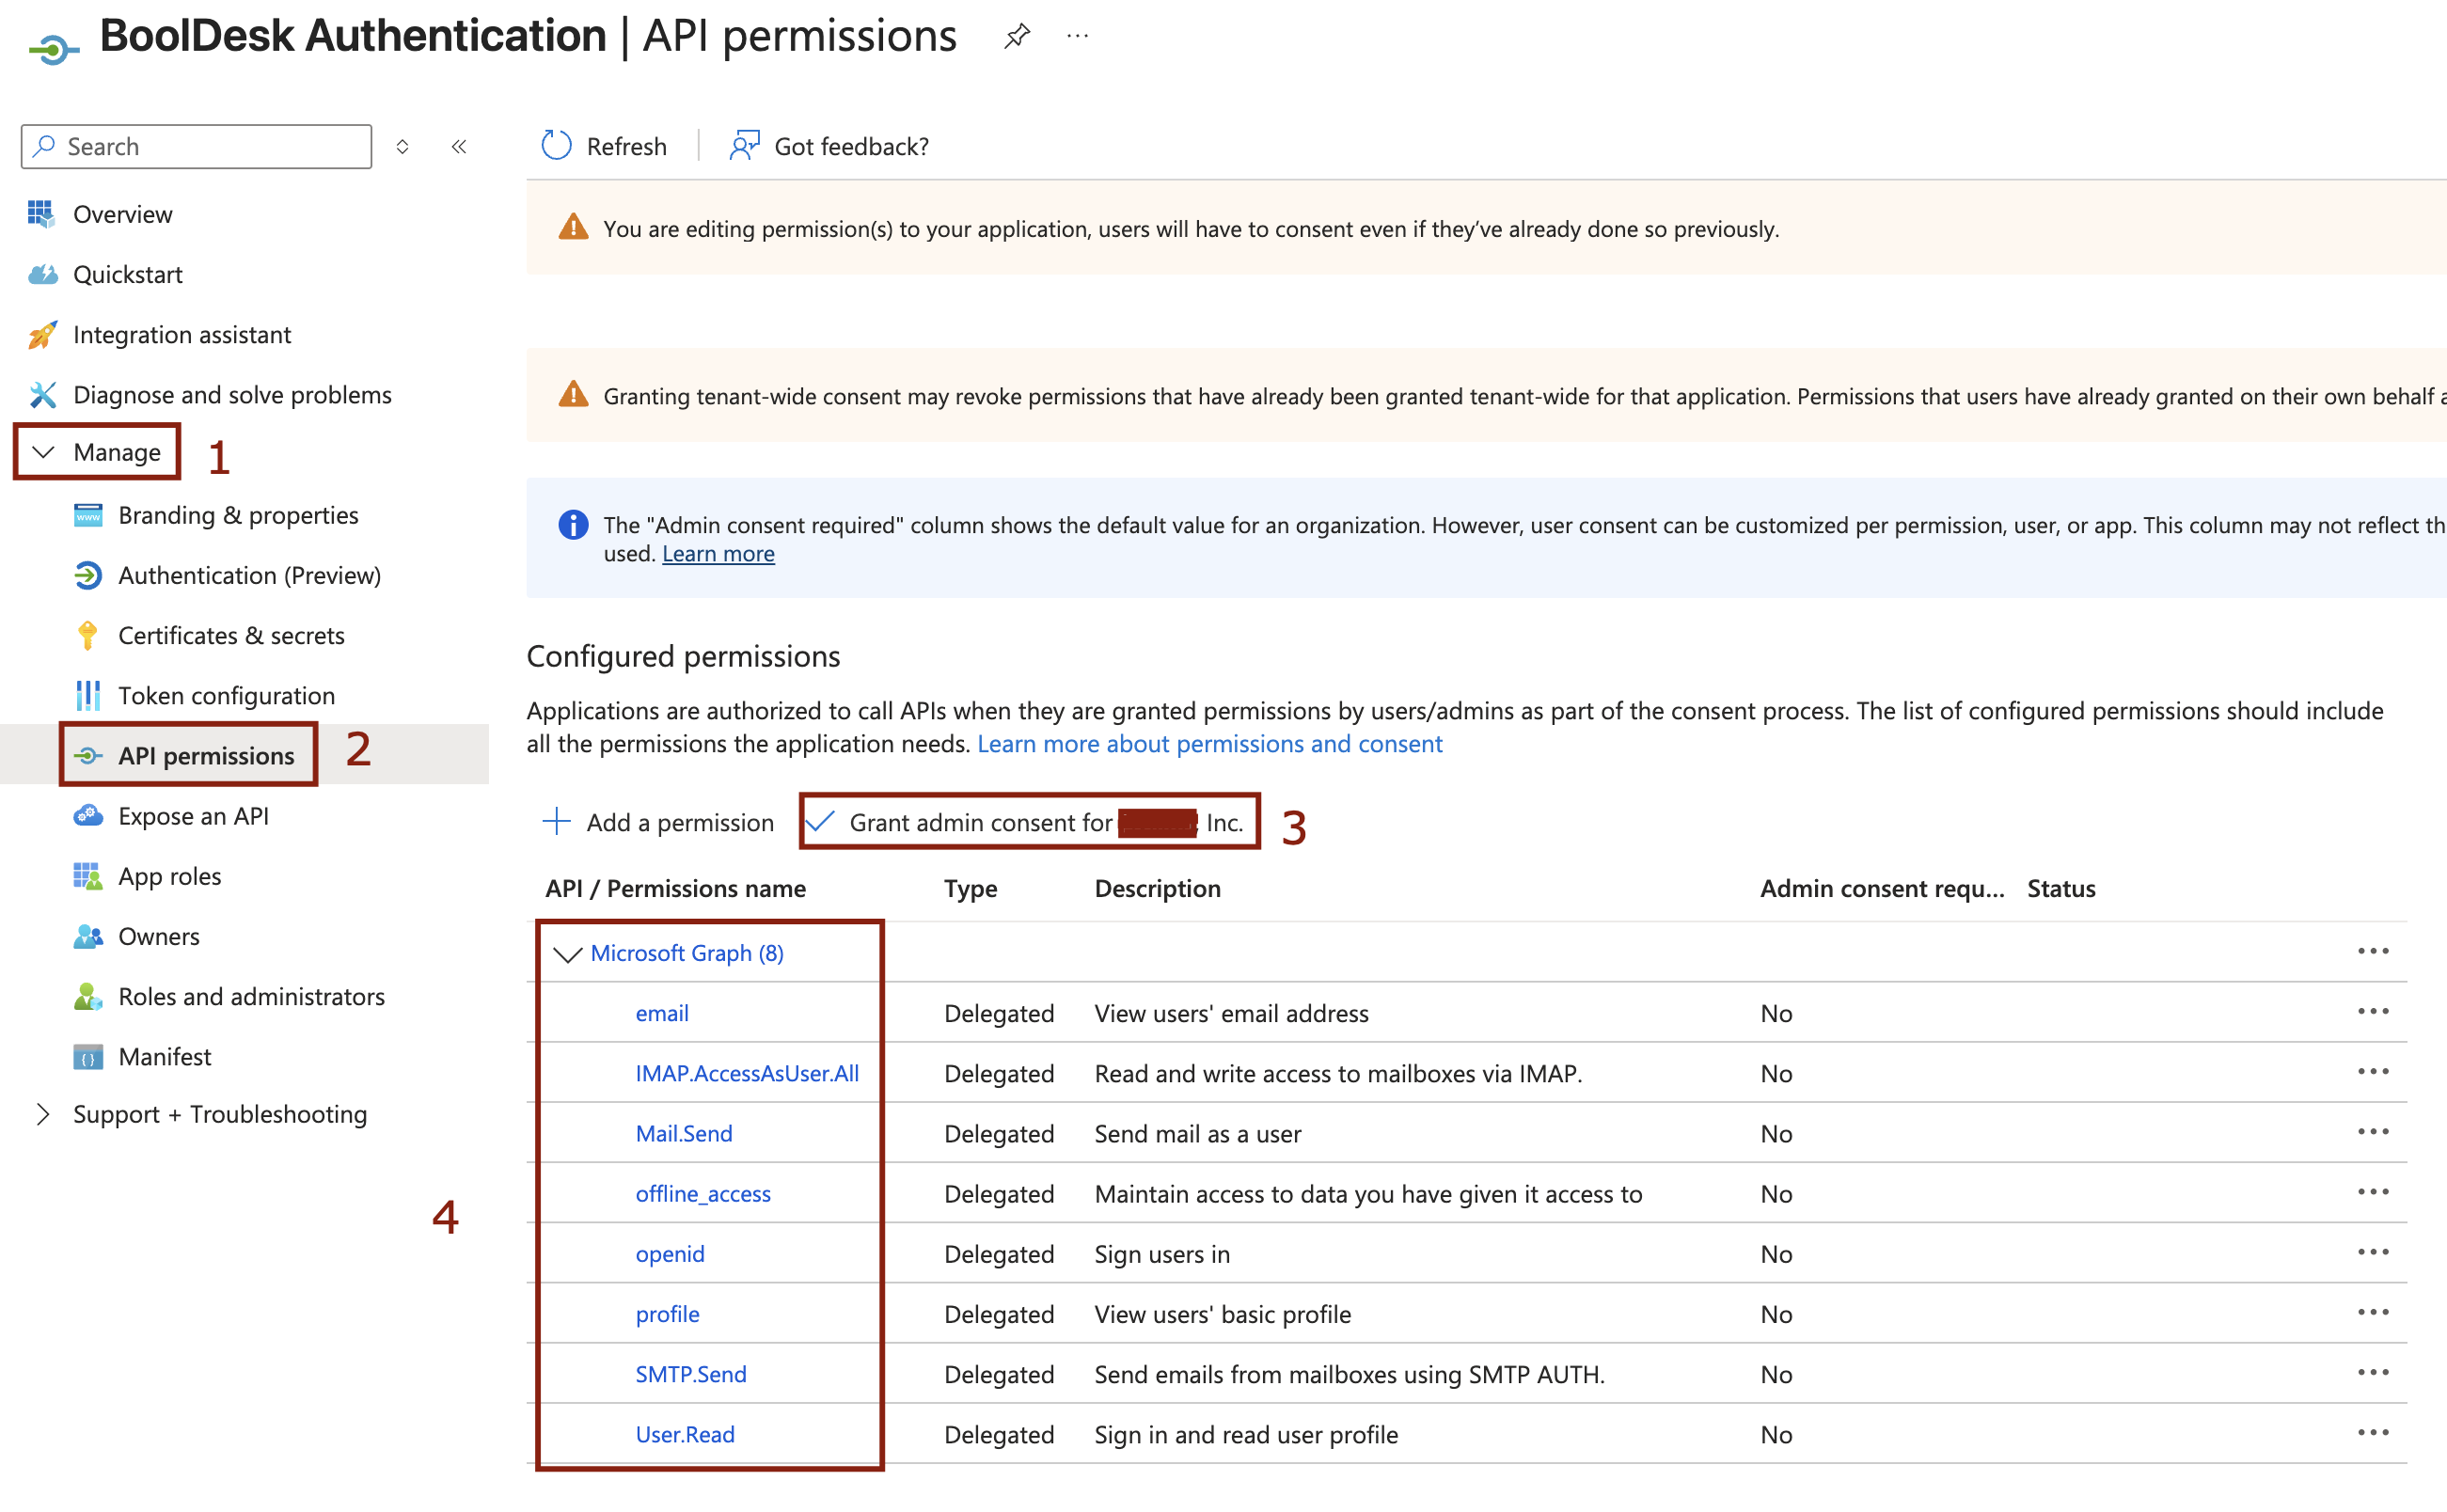
Task: Open the ellipsis menu beside page title
Action: (x=1077, y=37)
